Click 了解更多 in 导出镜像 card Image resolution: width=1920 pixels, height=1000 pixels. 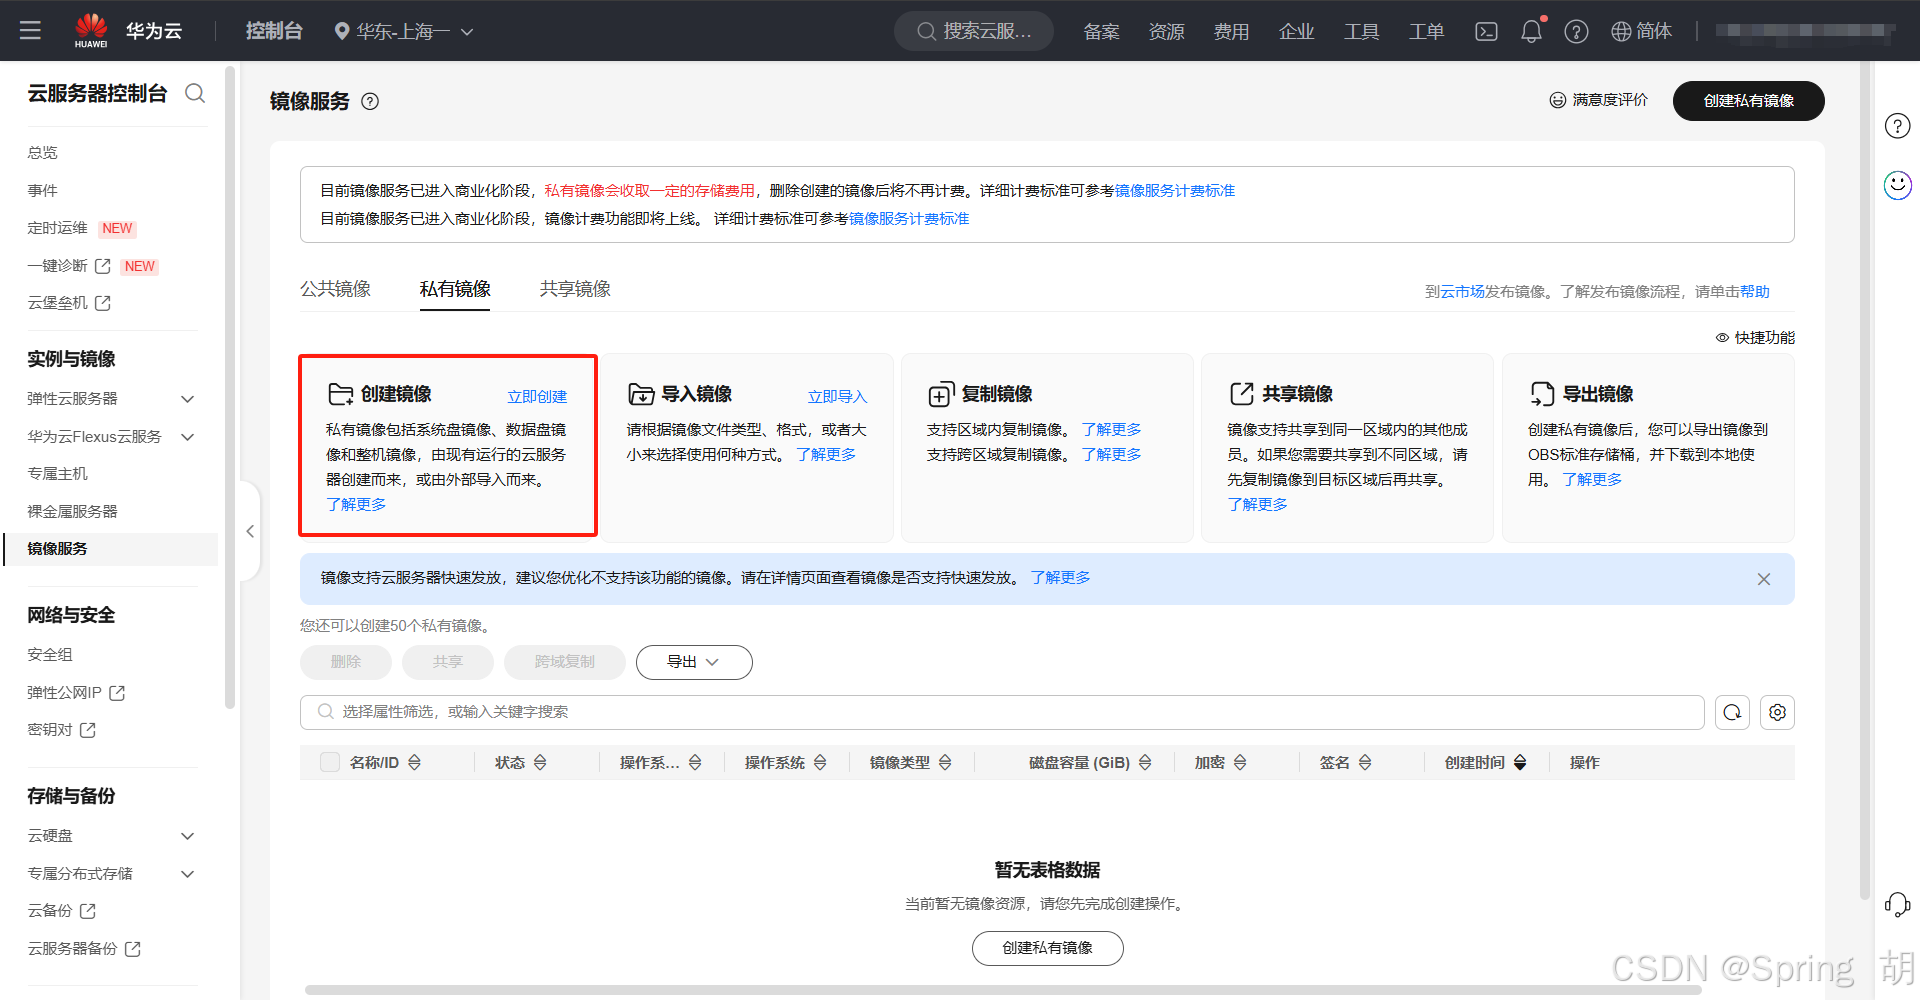coord(1592,480)
